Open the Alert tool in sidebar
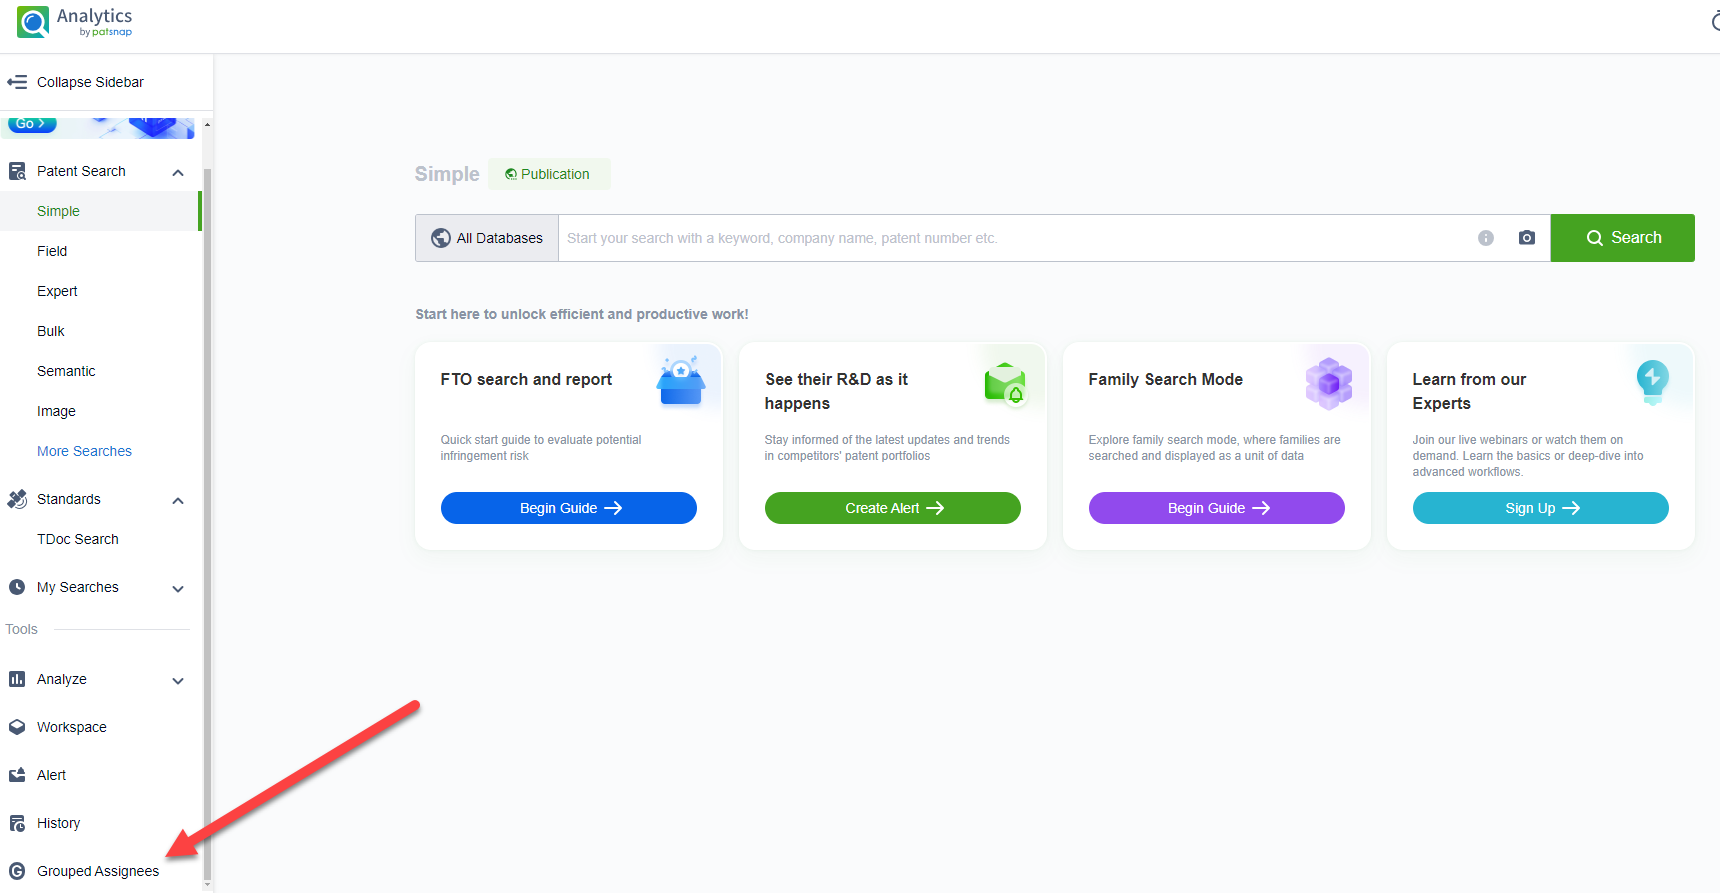 [x=51, y=775]
